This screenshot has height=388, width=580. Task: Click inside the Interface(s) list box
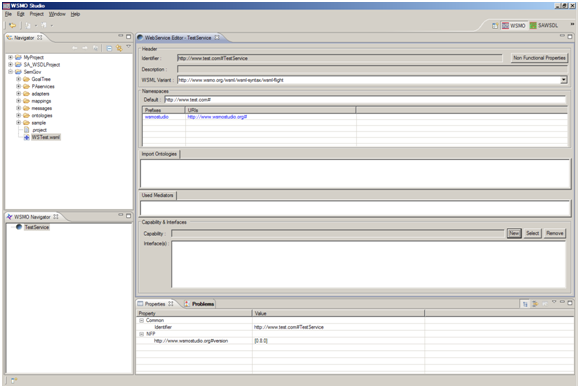click(x=368, y=264)
